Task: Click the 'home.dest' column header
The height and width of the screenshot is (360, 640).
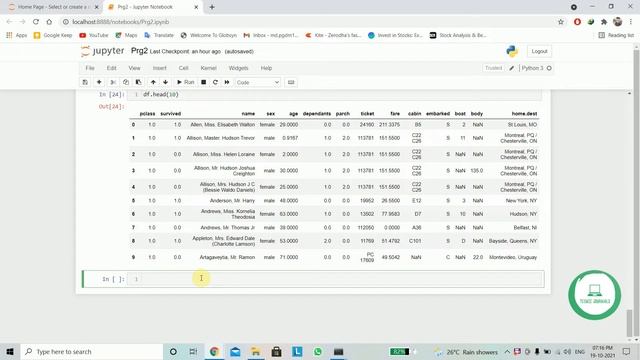Action: tap(524, 114)
